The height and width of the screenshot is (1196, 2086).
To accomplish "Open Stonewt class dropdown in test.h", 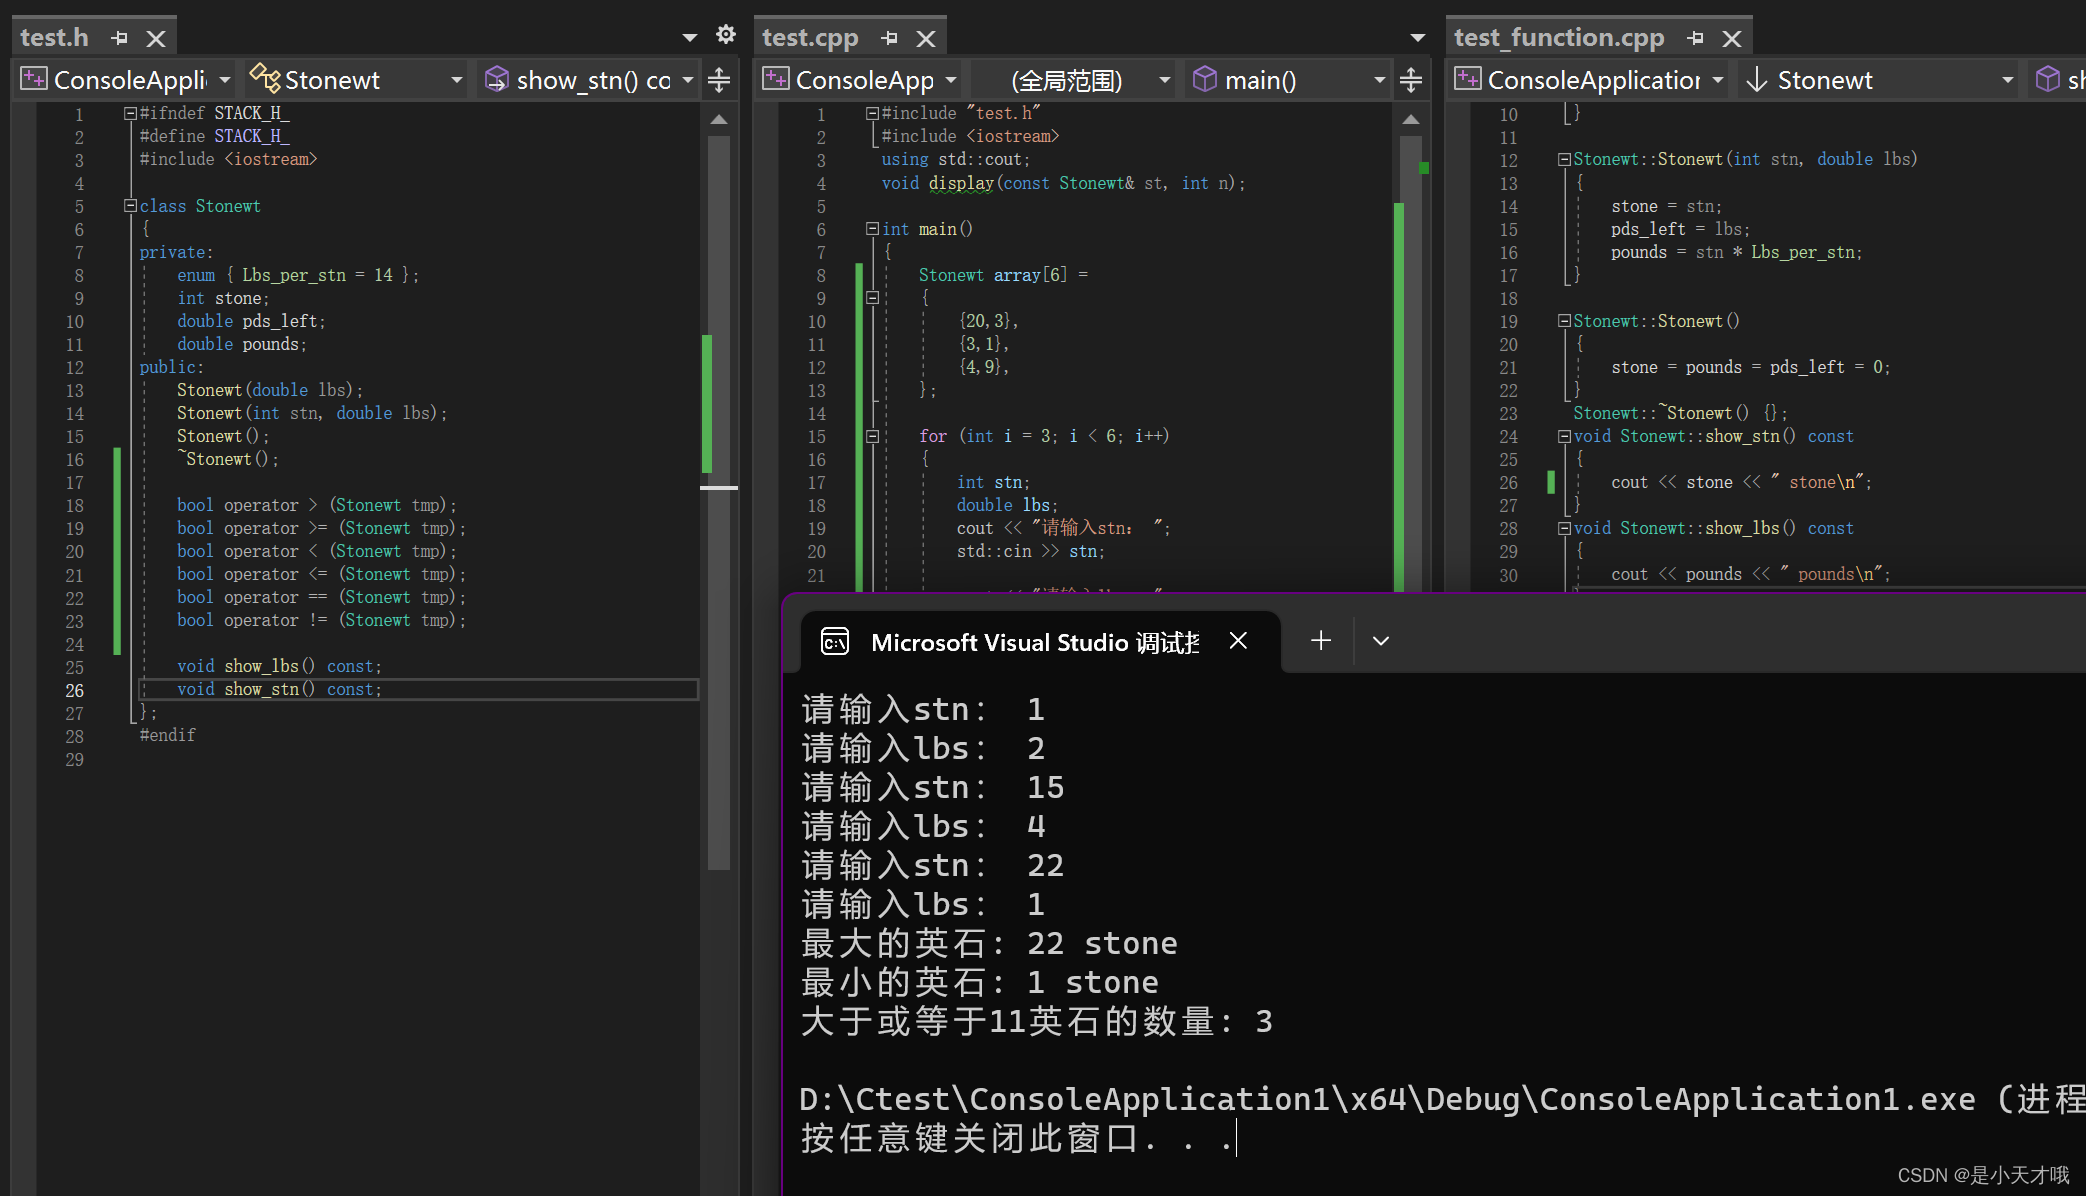I will pyautogui.click(x=456, y=80).
